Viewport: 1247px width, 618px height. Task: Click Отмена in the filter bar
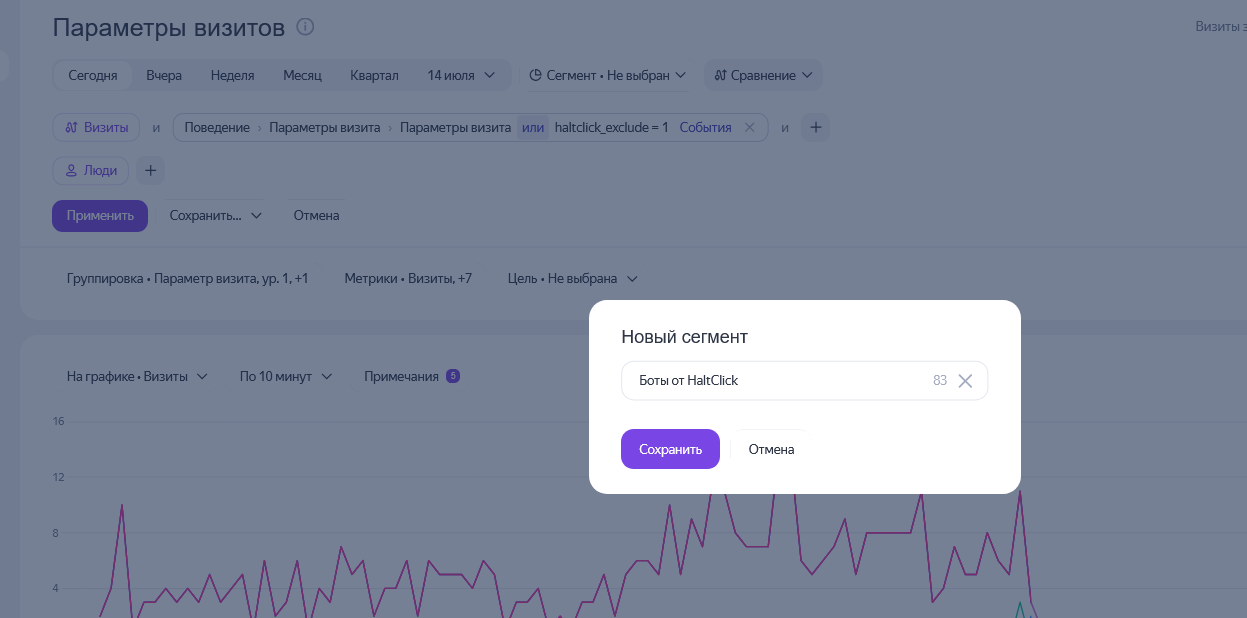316,215
